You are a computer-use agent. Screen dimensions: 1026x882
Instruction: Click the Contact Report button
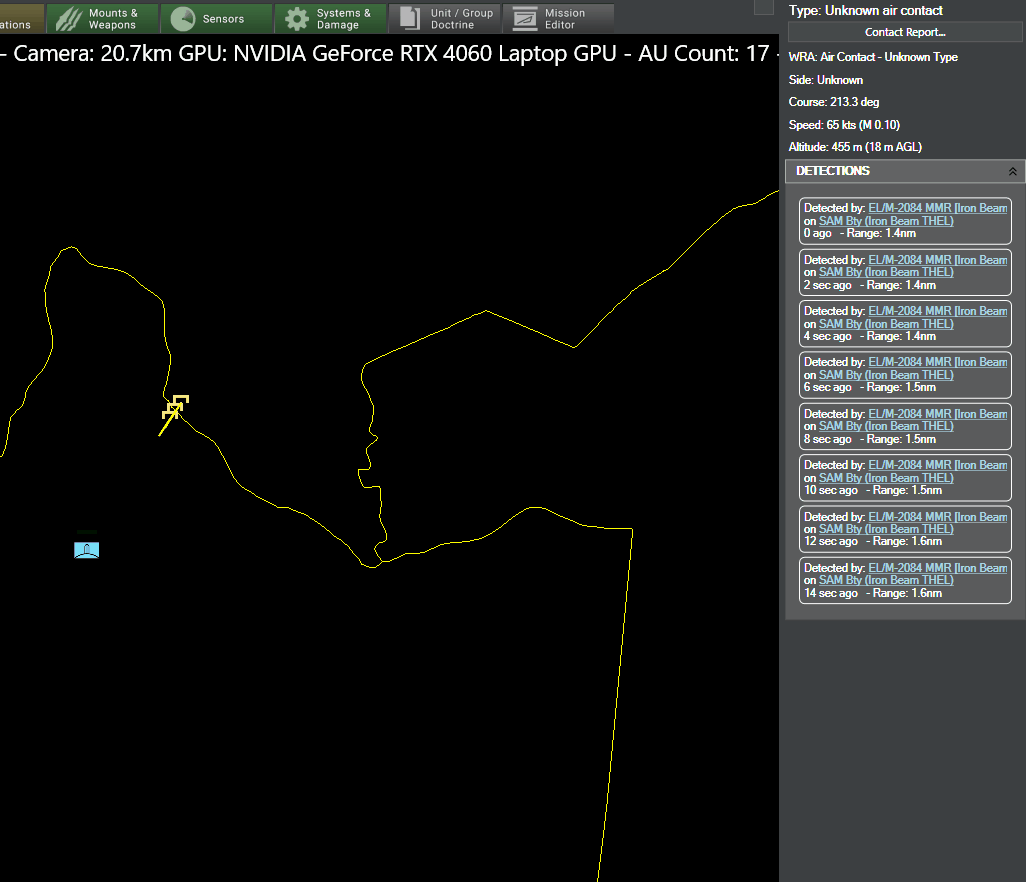coord(905,32)
